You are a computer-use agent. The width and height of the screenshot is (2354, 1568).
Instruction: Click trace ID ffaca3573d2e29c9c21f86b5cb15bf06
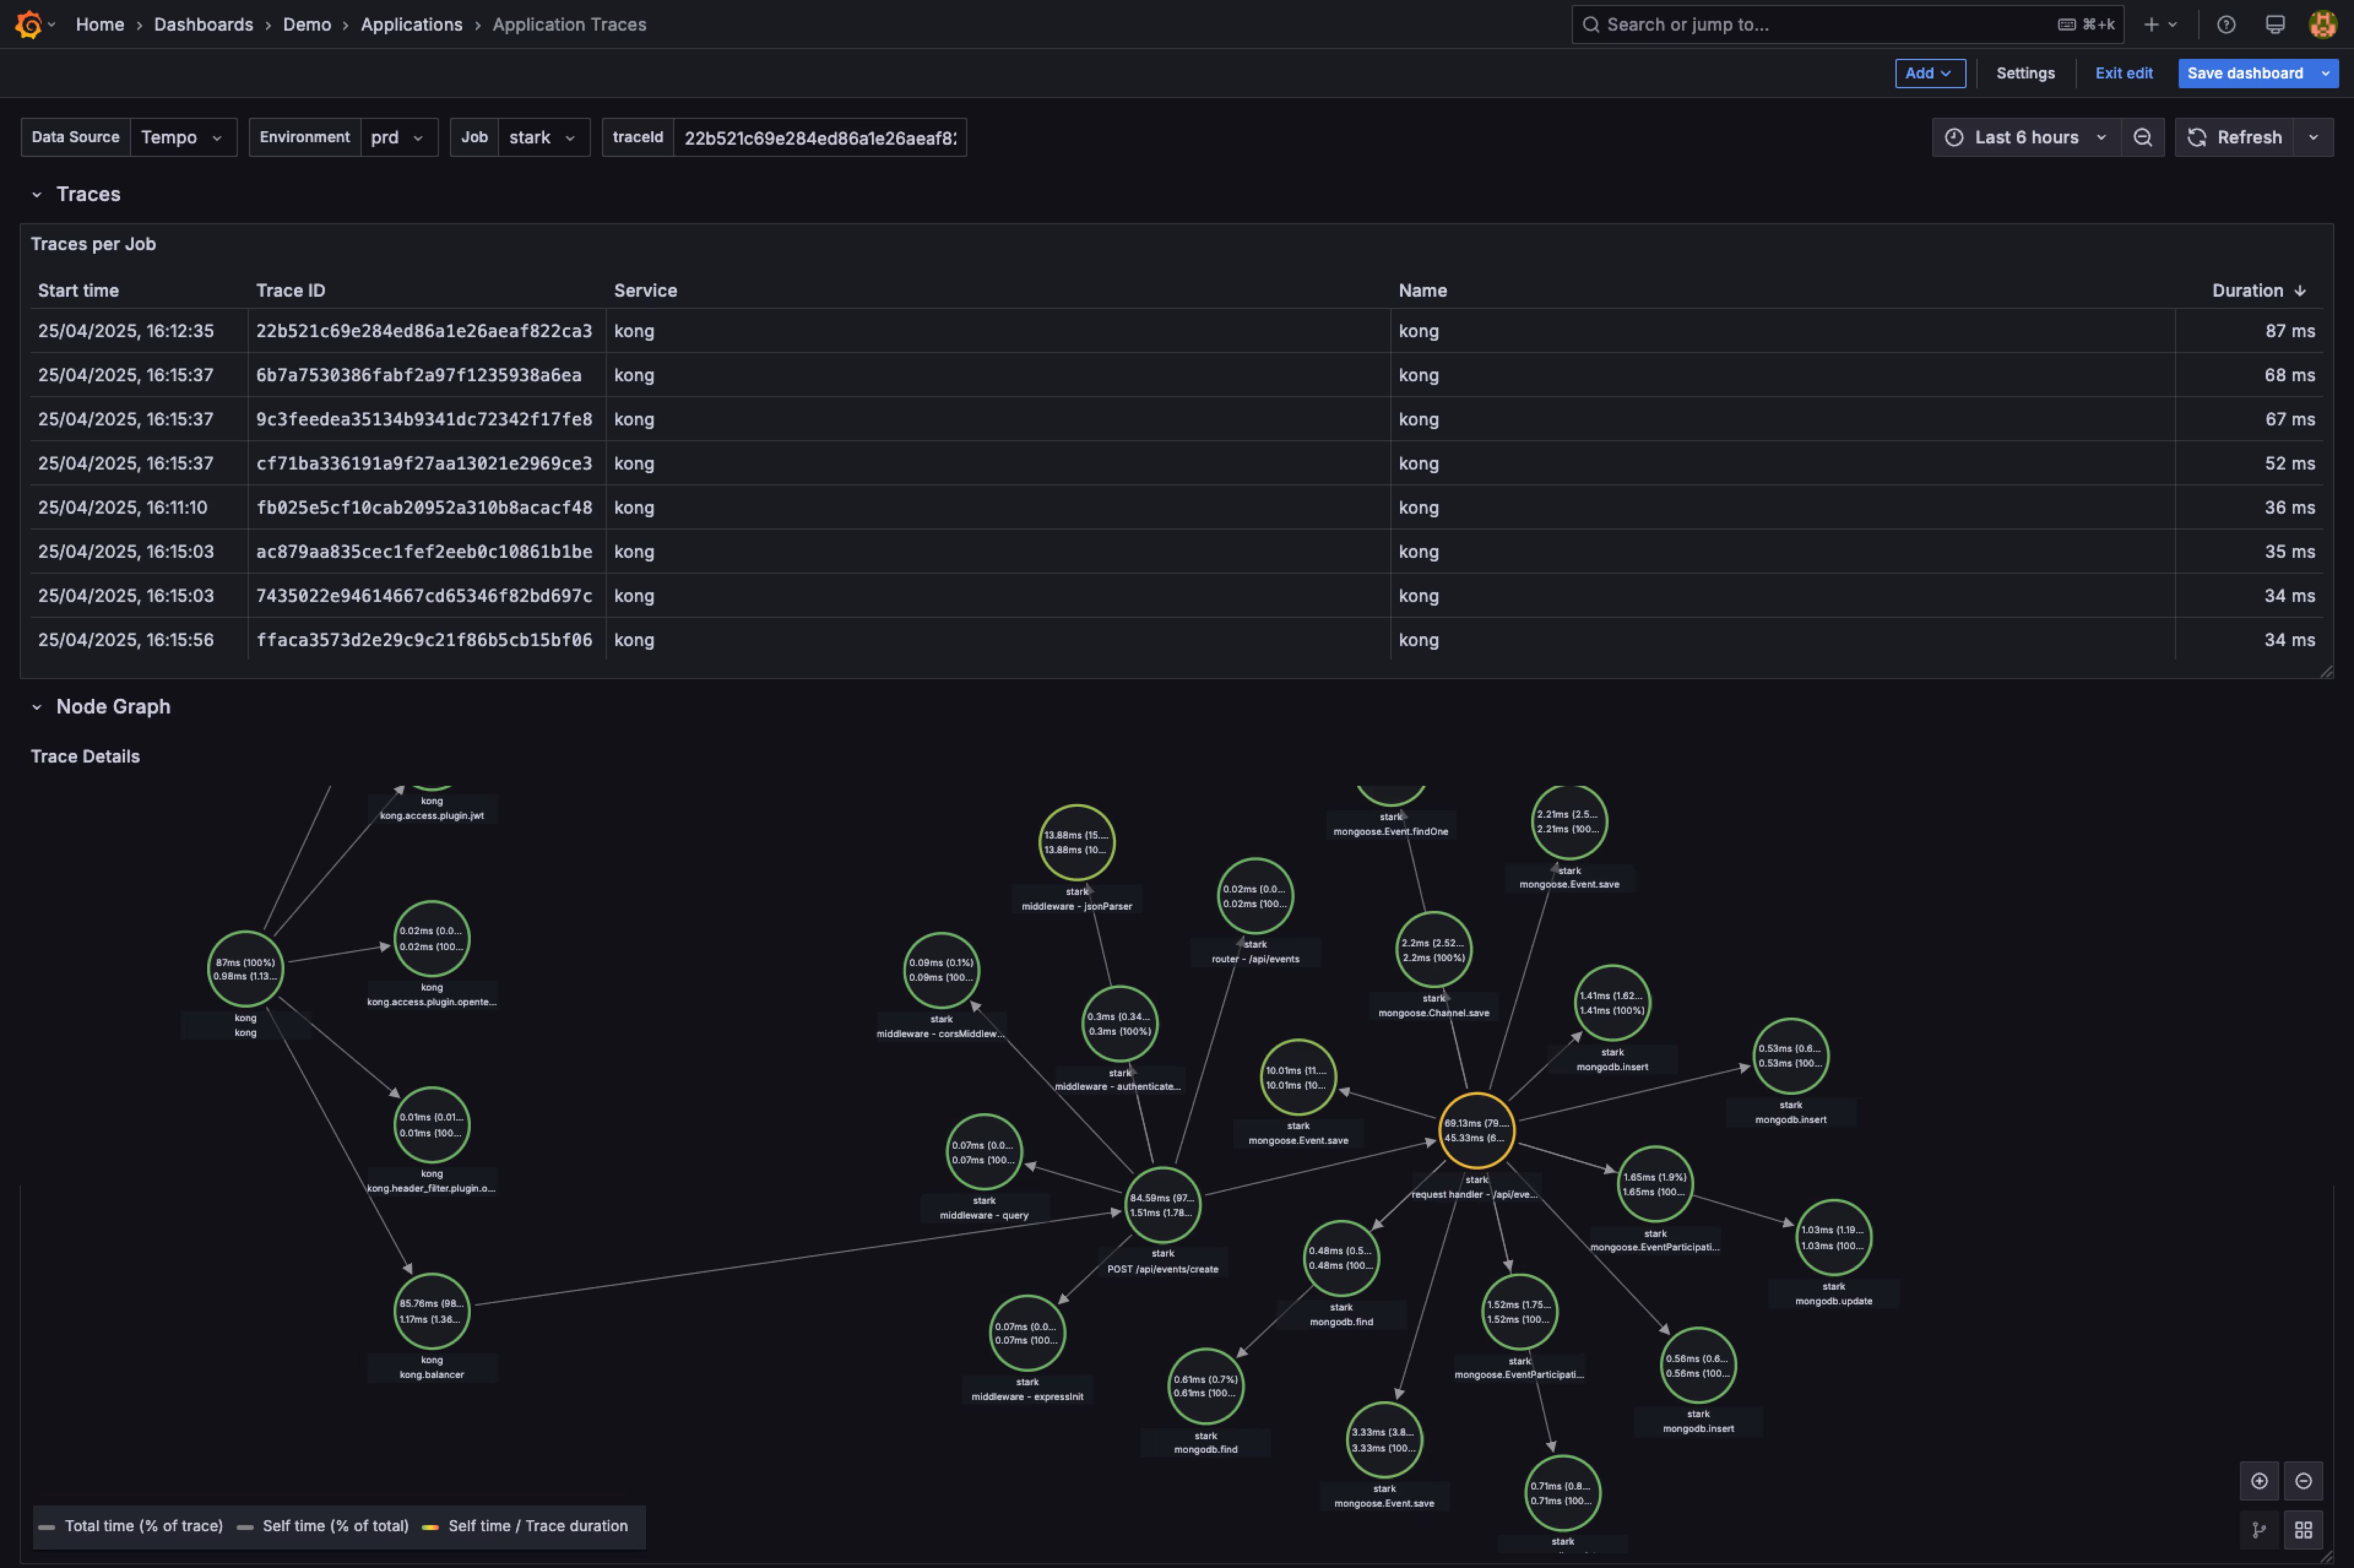pos(424,639)
